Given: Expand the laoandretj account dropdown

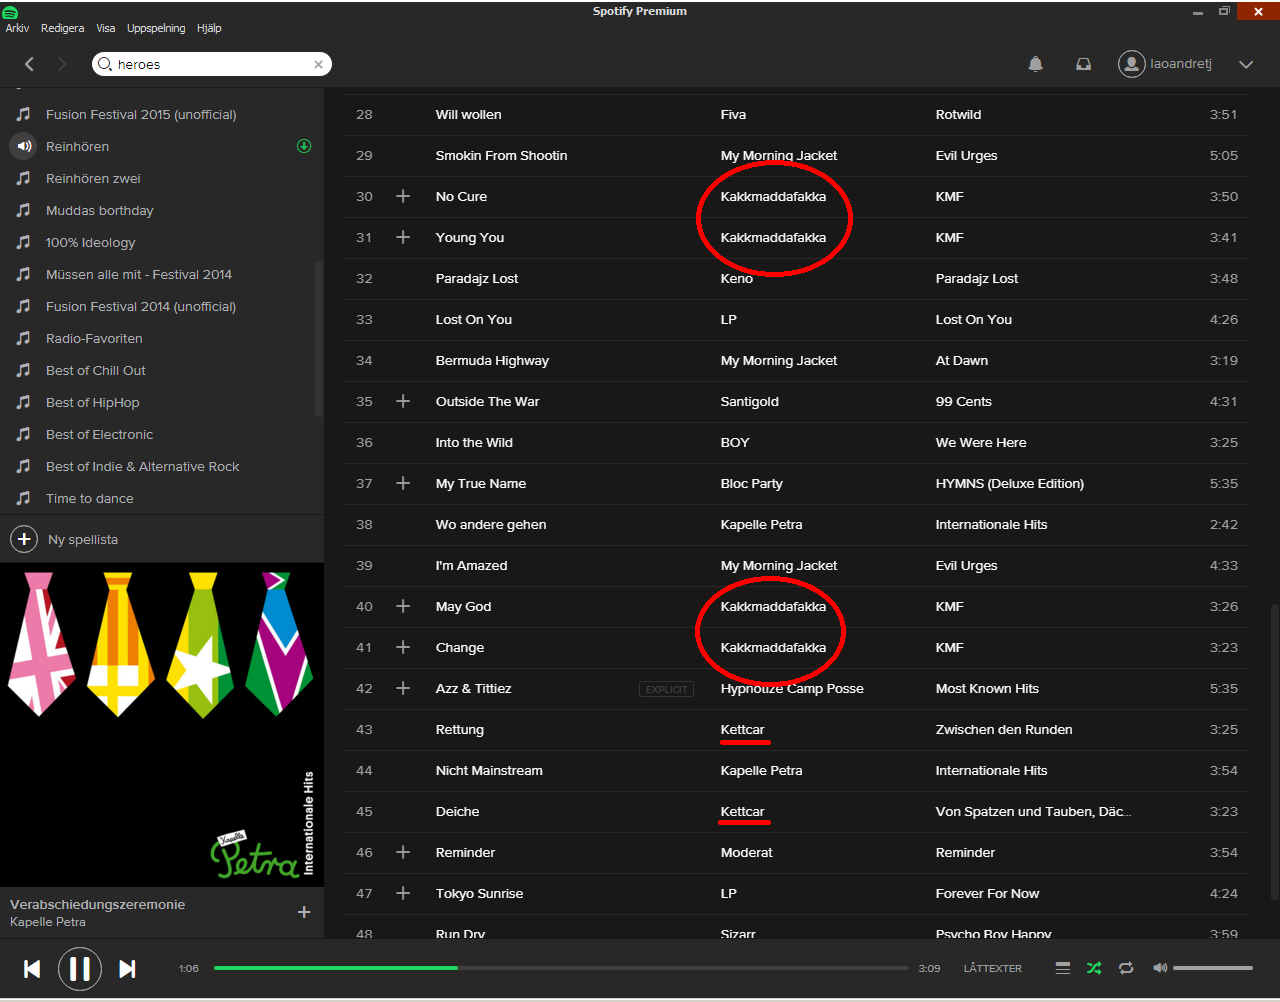Looking at the screenshot, I should click(x=1246, y=64).
